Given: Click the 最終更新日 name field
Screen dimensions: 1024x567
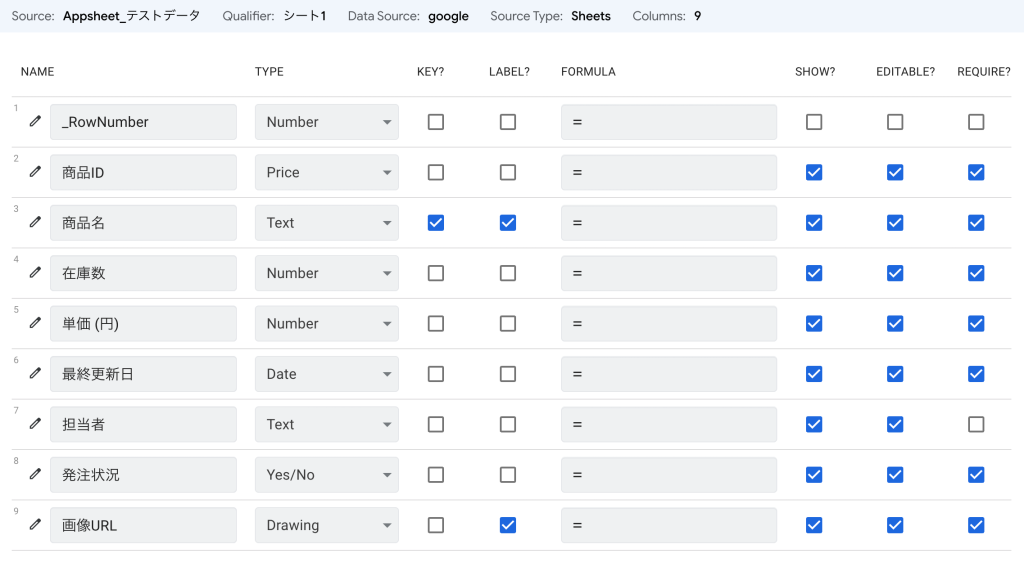Looking at the screenshot, I should pos(143,374).
